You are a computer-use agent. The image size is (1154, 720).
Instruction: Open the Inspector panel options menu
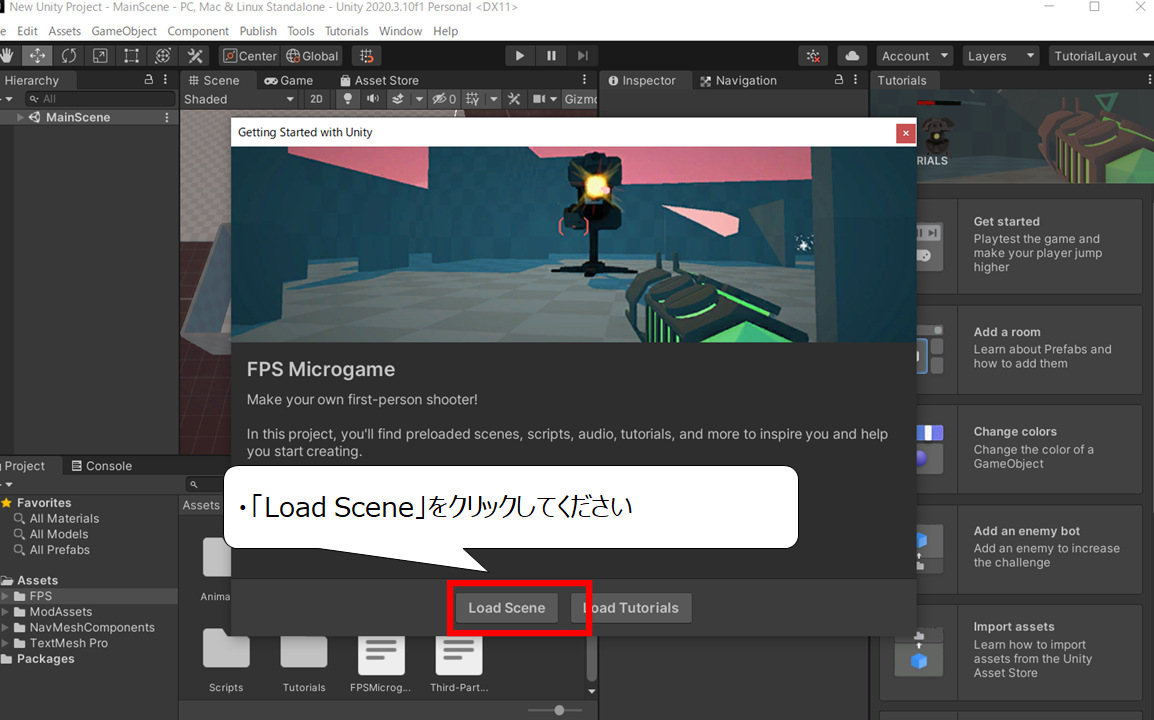point(855,80)
